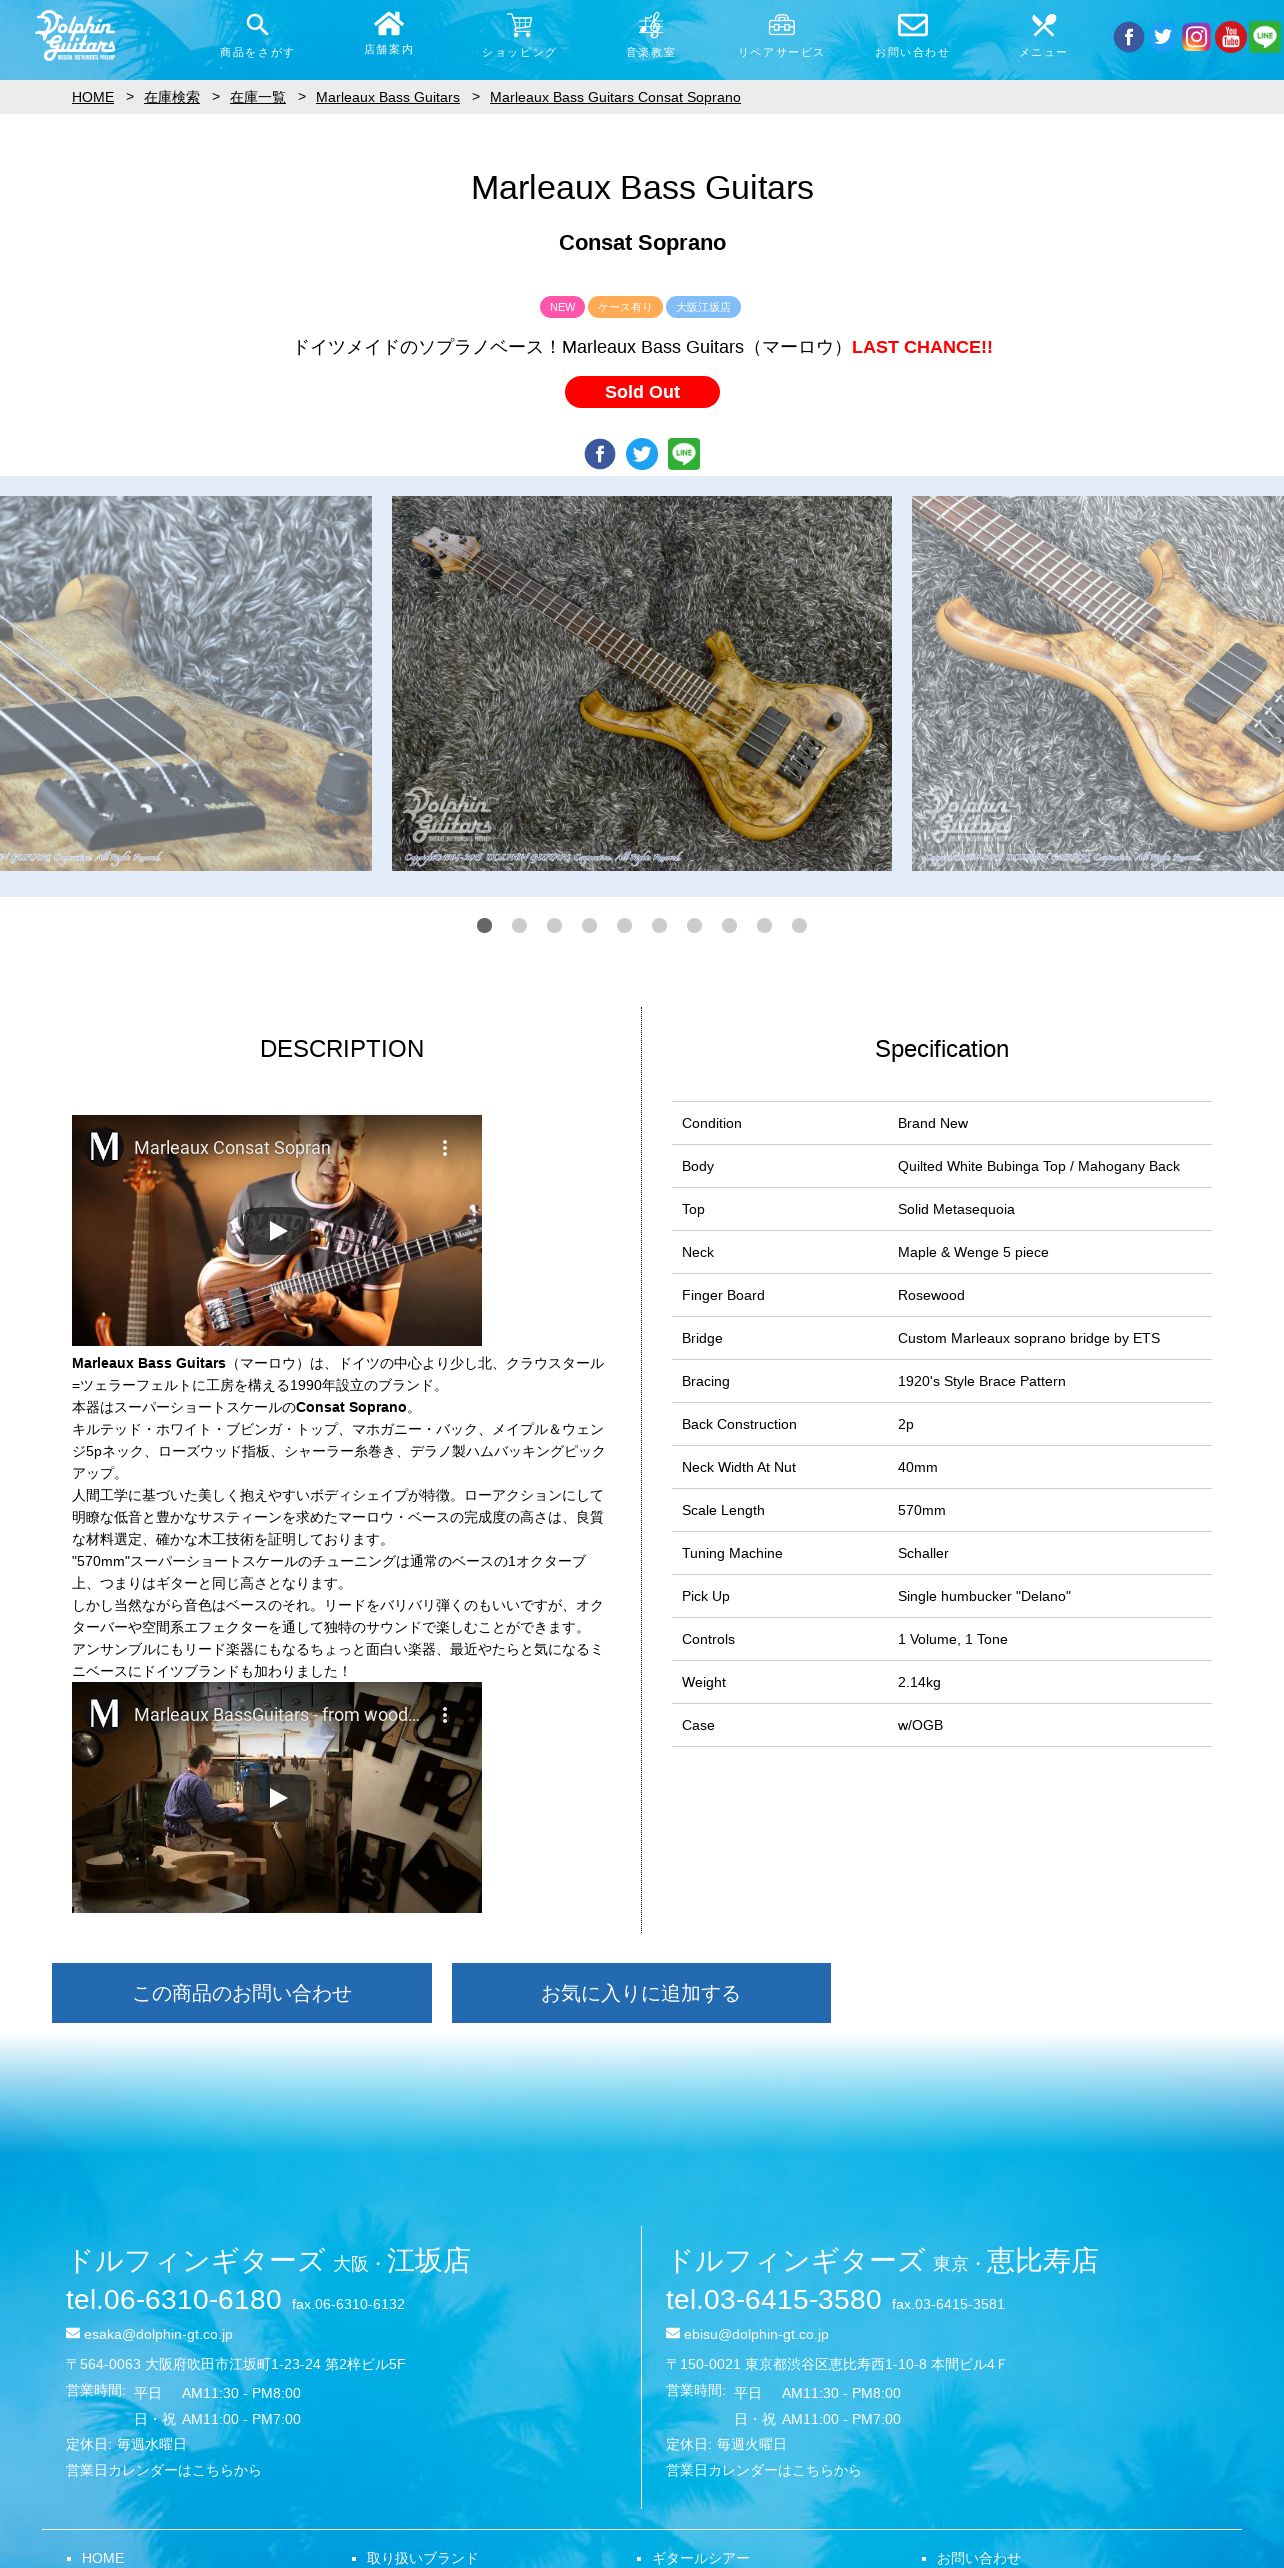Viewport: 1284px width, 2568px height.
Task: Email esaka@dolphin-gt.co.jp
Action: tap(158, 2334)
